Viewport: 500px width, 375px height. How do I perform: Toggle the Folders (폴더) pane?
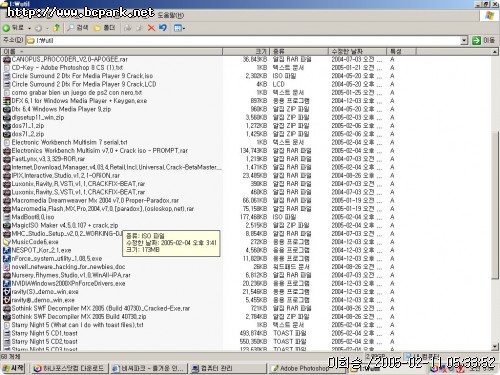[104, 28]
